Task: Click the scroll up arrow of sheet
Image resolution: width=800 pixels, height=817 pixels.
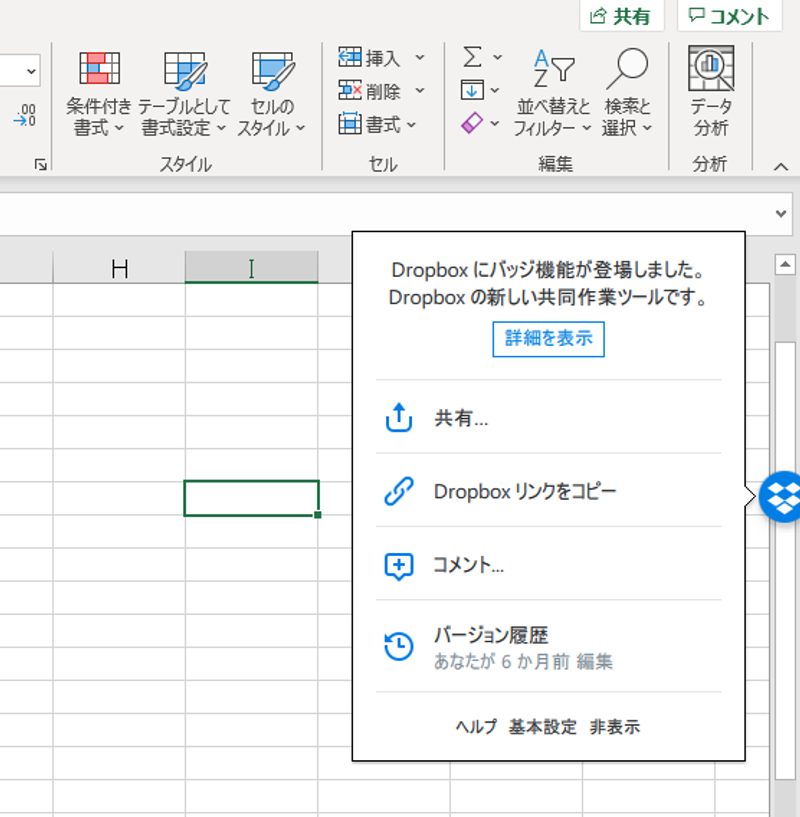Action: [x=784, y=265]
